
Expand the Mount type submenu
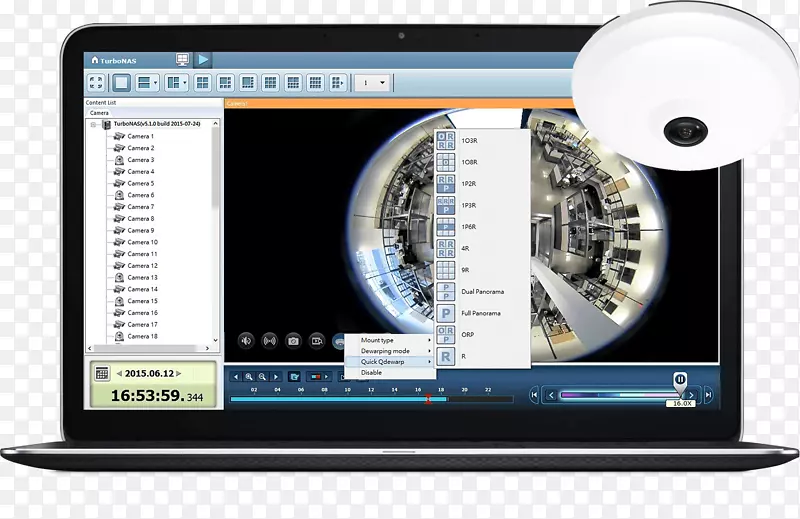click(x=389, y=340)
